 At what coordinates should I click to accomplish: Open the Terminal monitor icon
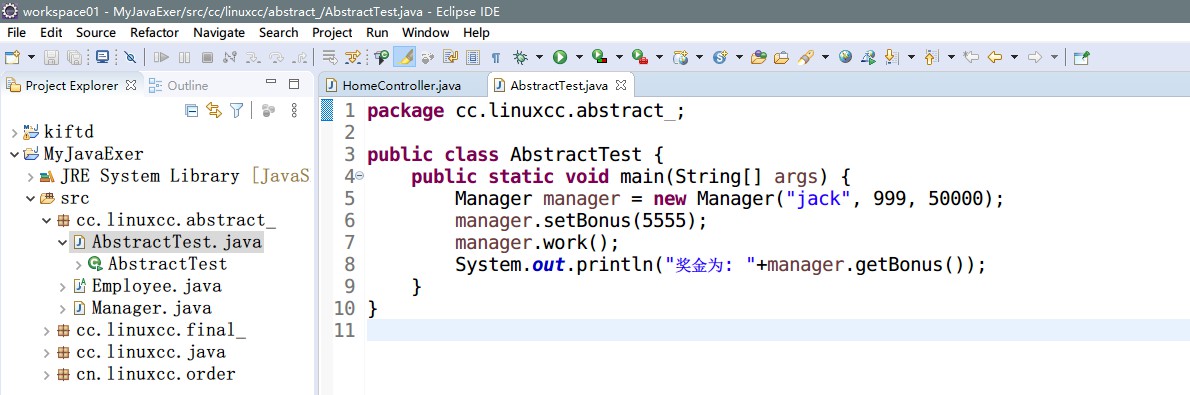tap(102, 57)
